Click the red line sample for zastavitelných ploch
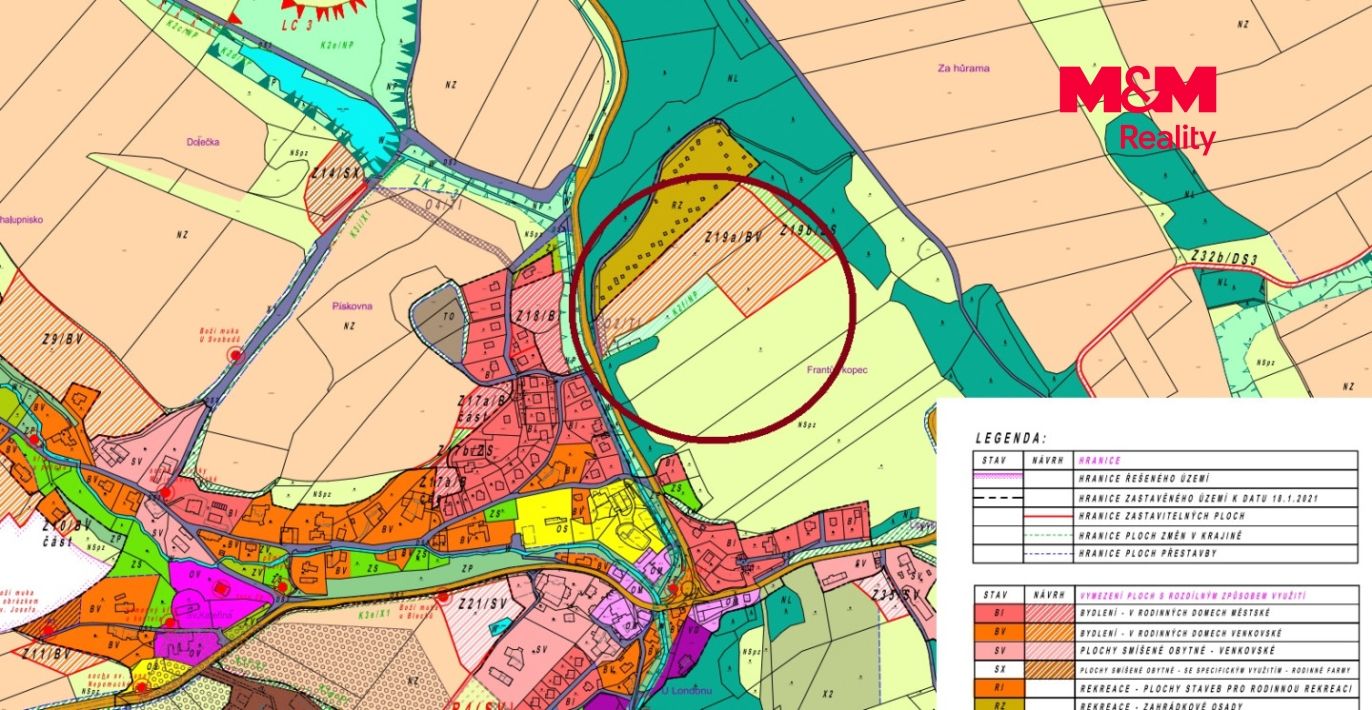Viewport: 1372px width, 710px height. 1048,516
